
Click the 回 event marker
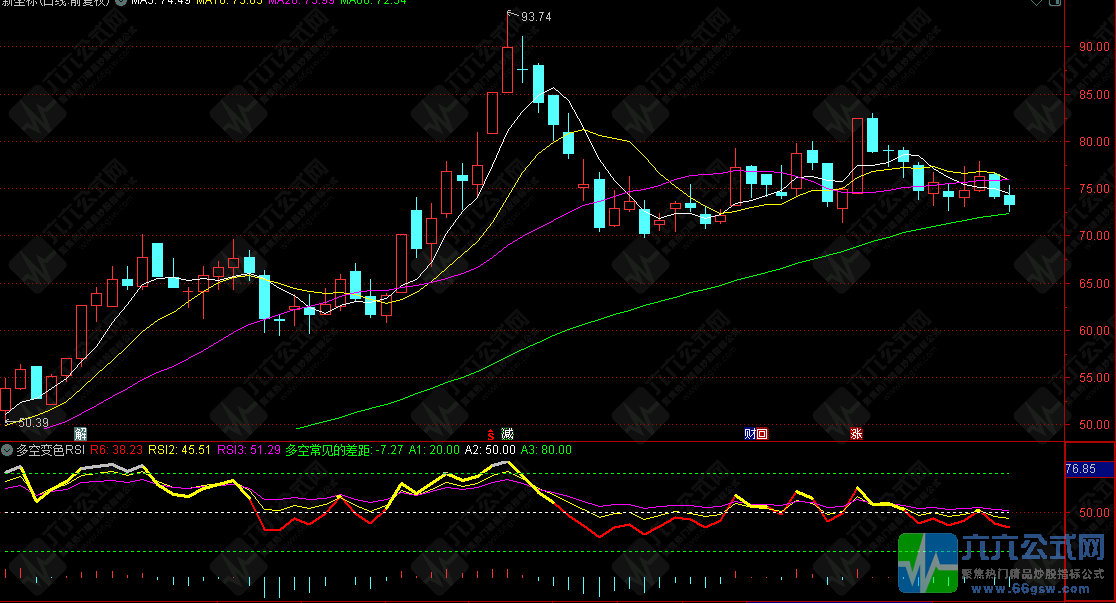(762, 434)
